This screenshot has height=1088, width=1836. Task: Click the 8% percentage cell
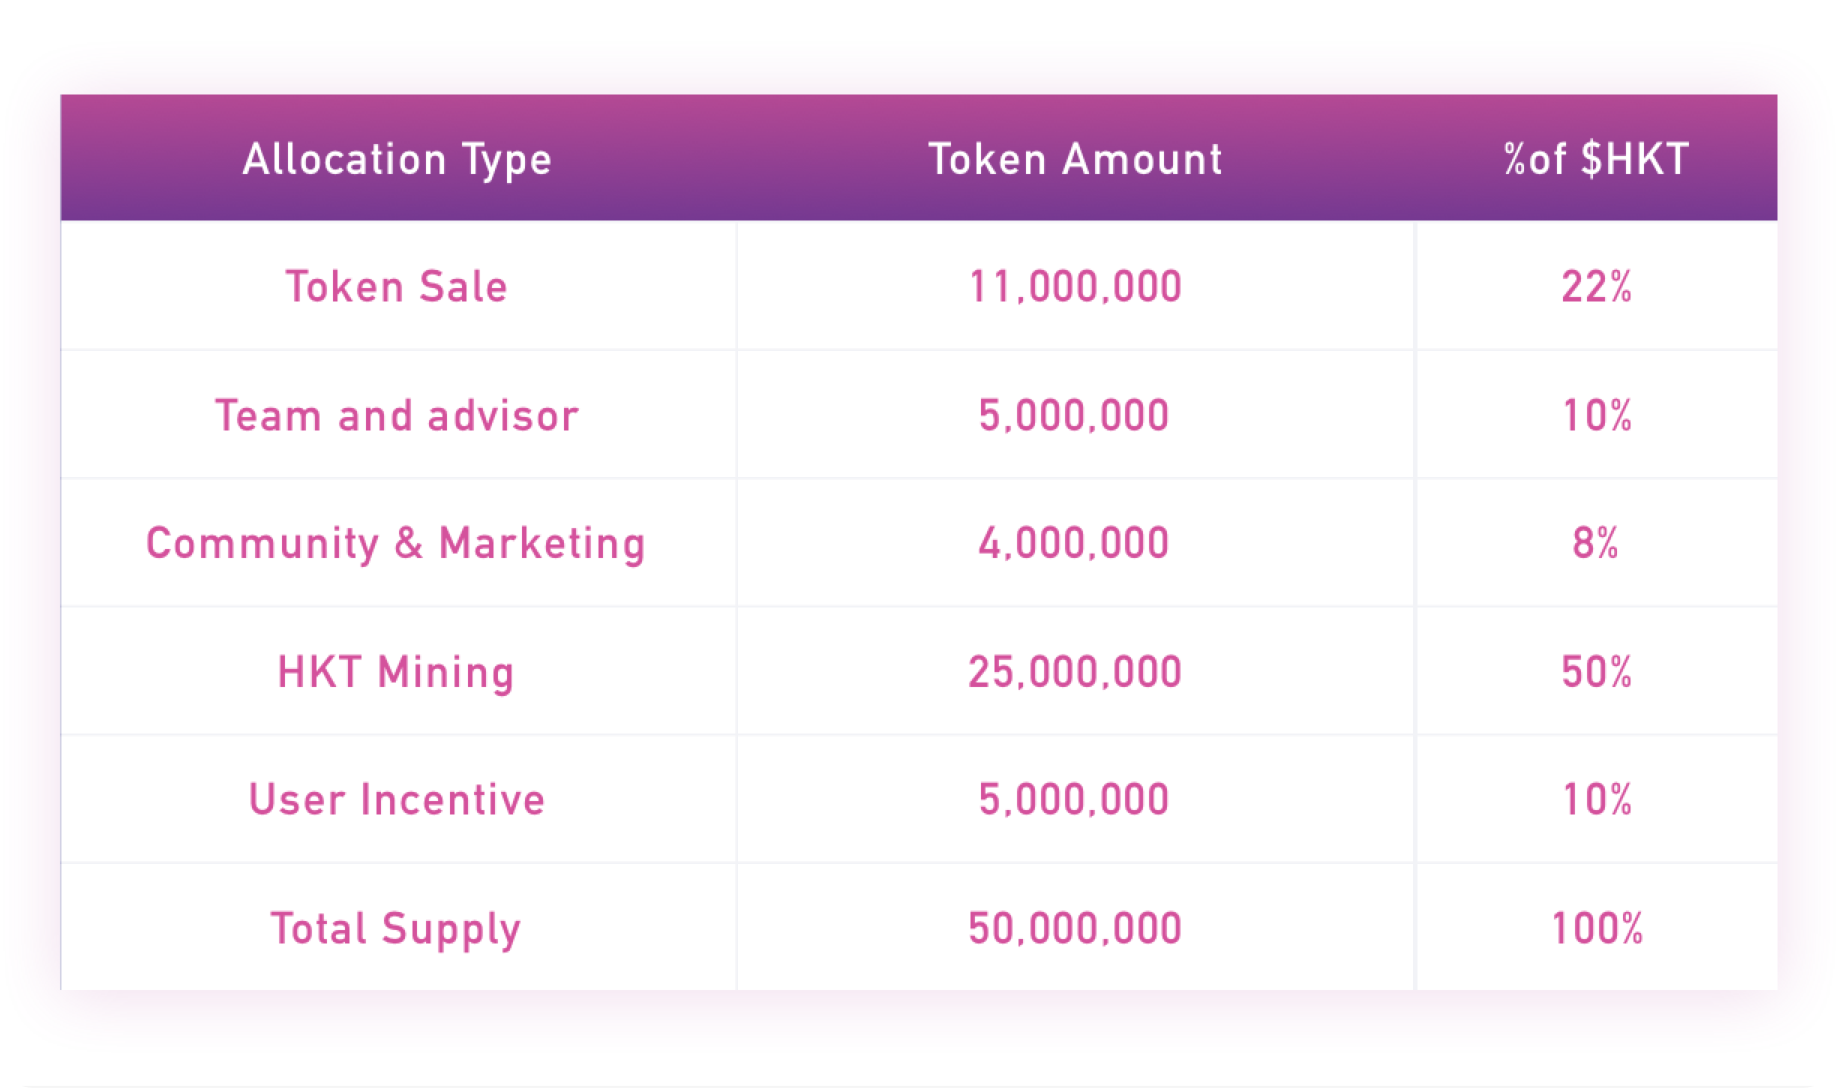1595,544
